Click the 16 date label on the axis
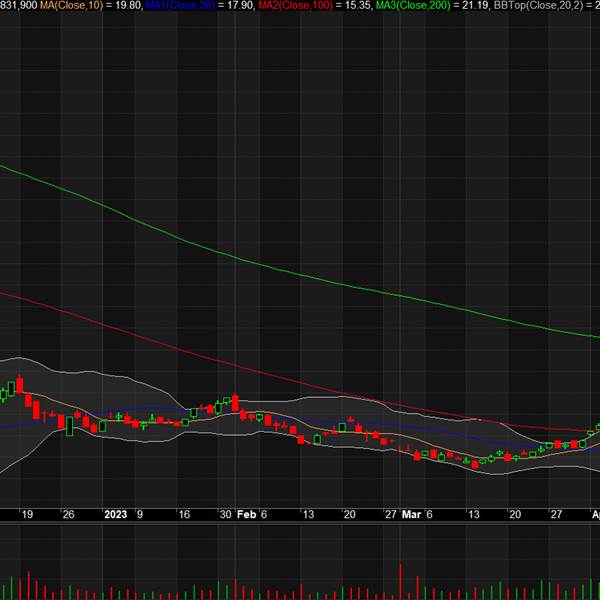This screenshot has width=600, height=600. pos(184,514)
